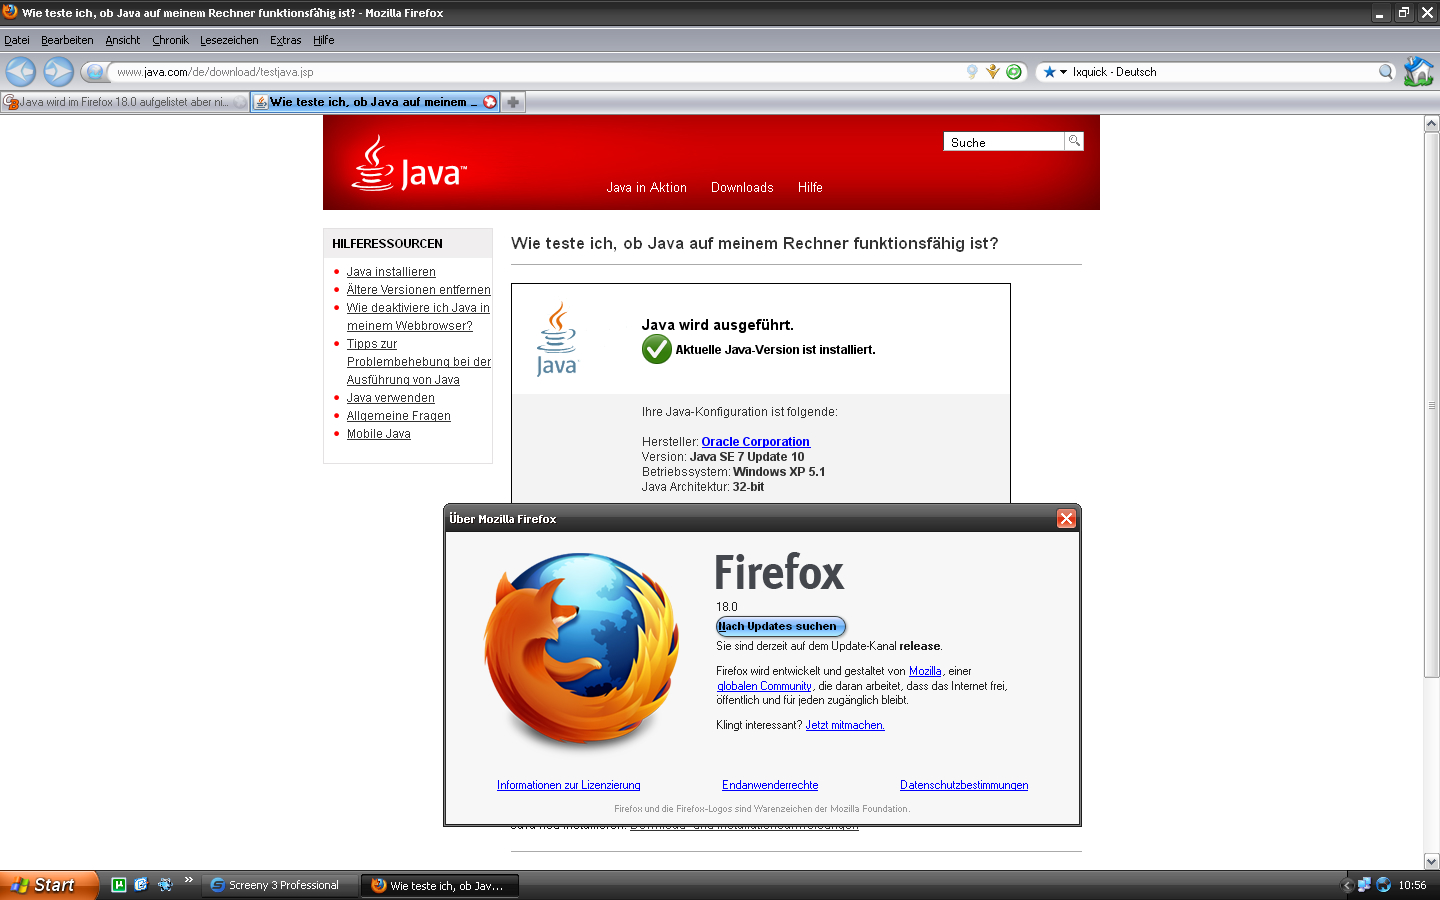Click the 'Oracle Corporation' link
The width and height of the screenshot is (1440, 900).
(755, 442)
